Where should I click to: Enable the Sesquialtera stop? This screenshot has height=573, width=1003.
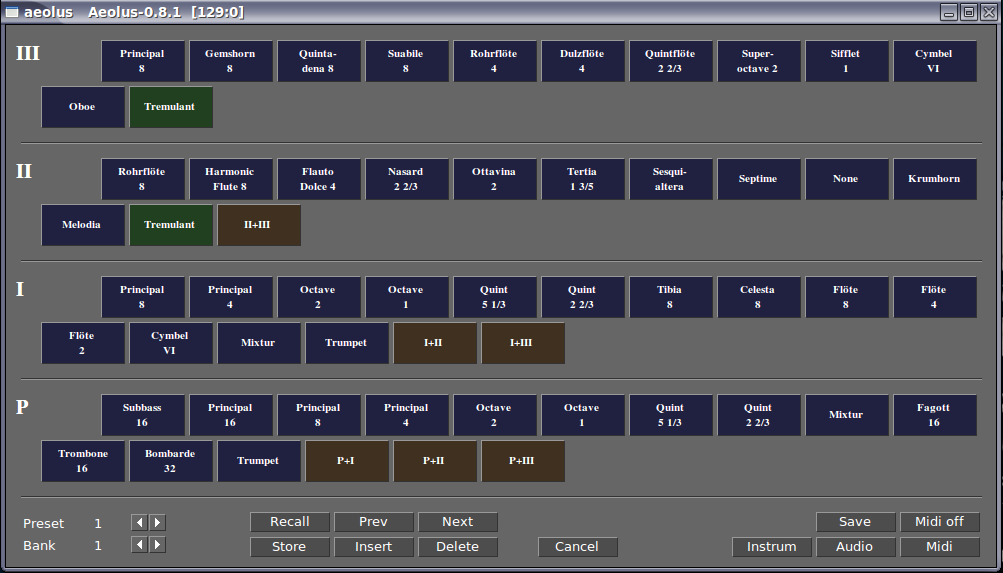coord(670,179)
